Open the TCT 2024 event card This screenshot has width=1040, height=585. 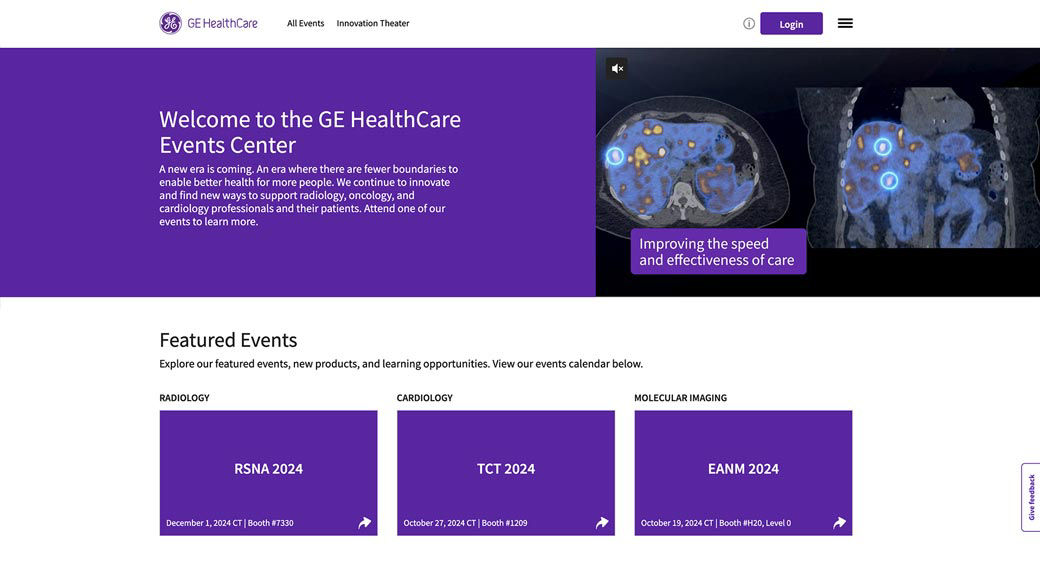coord(506,473)
